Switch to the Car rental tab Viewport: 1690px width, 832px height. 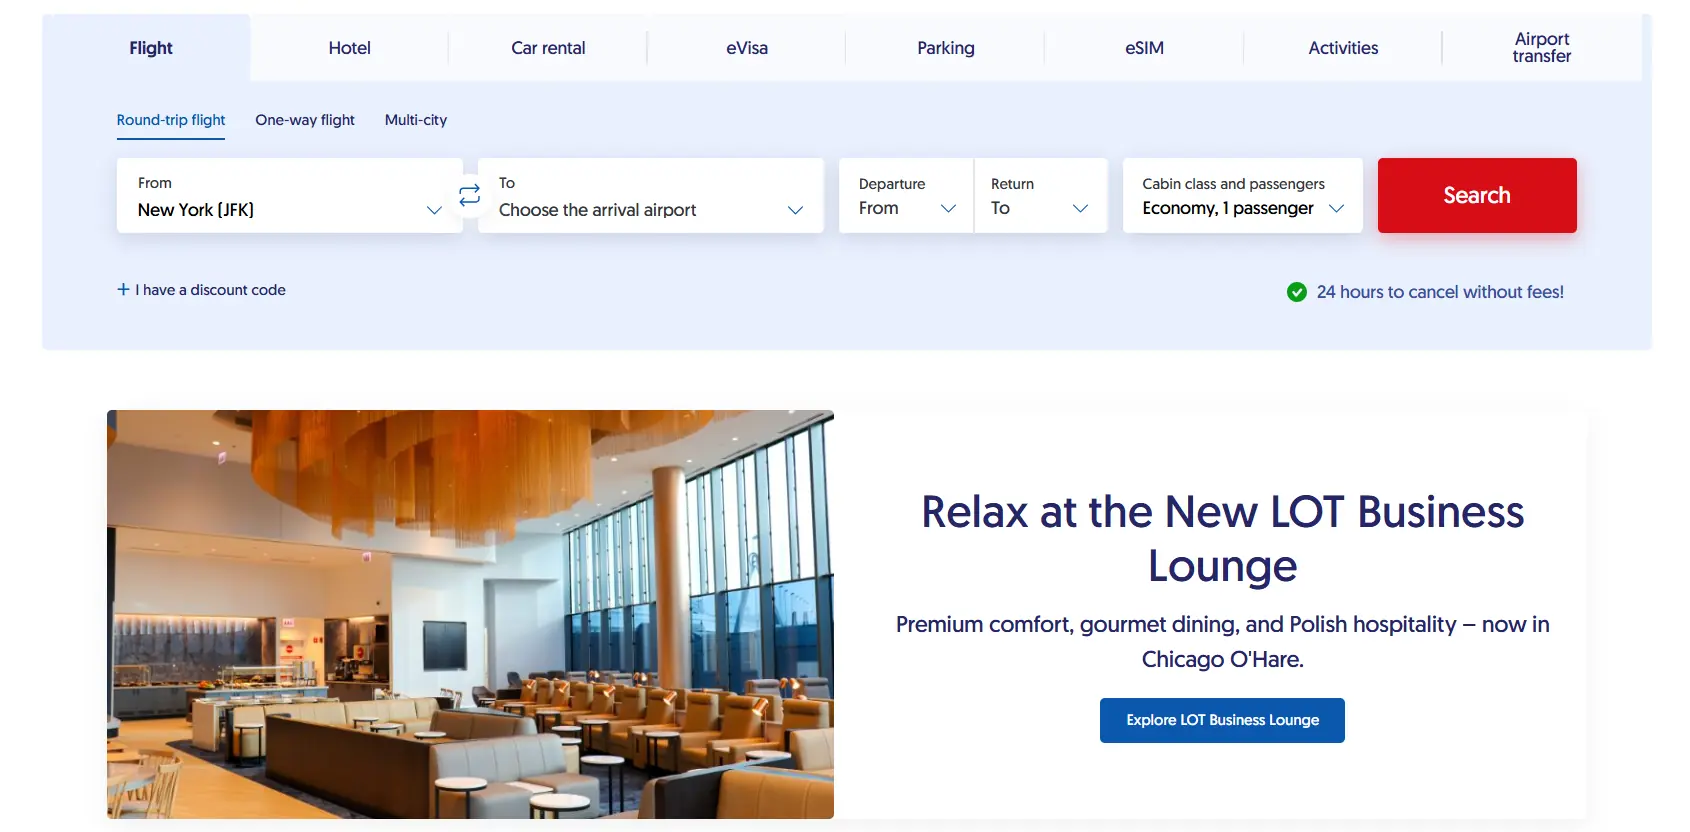click(x=548, y=48)
